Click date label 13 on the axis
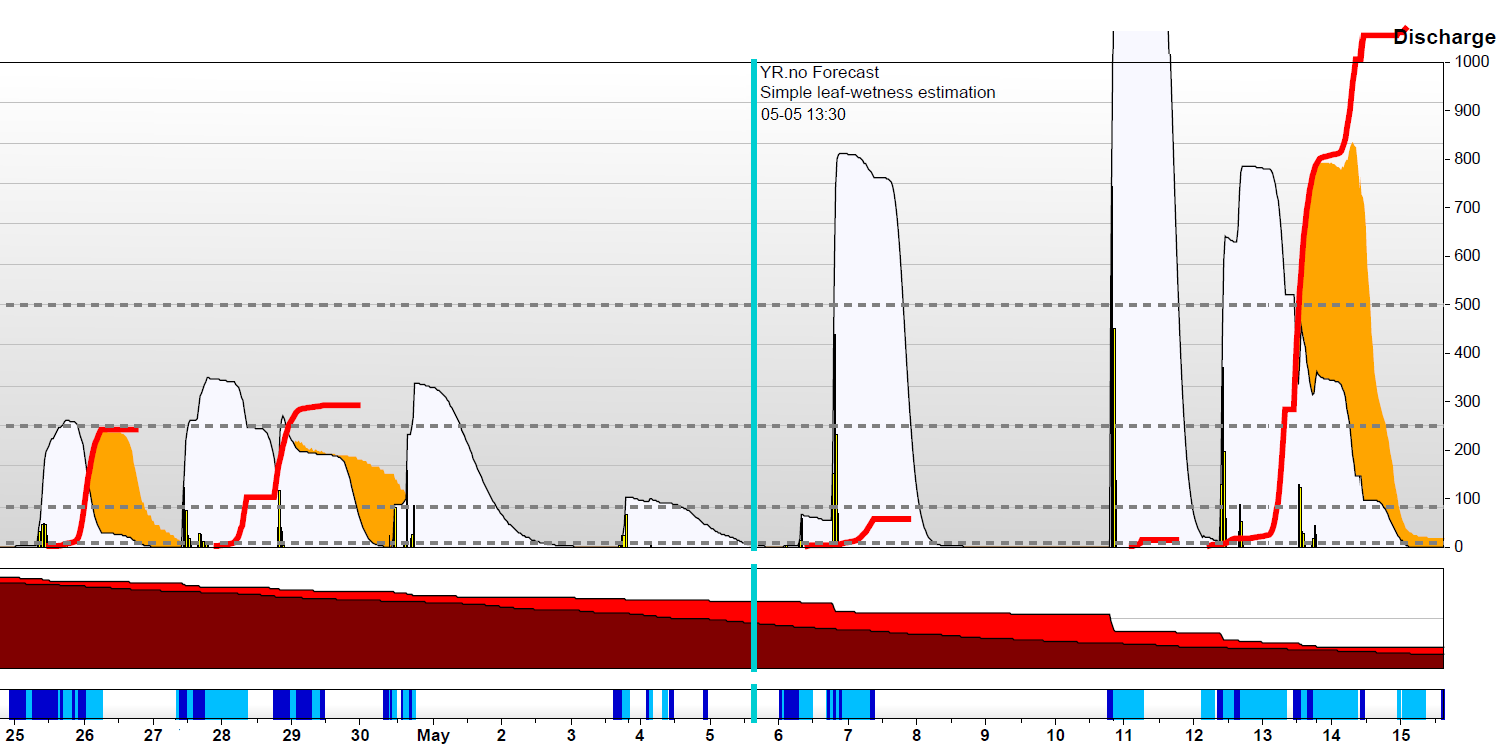 click(x=1263, y=736)
